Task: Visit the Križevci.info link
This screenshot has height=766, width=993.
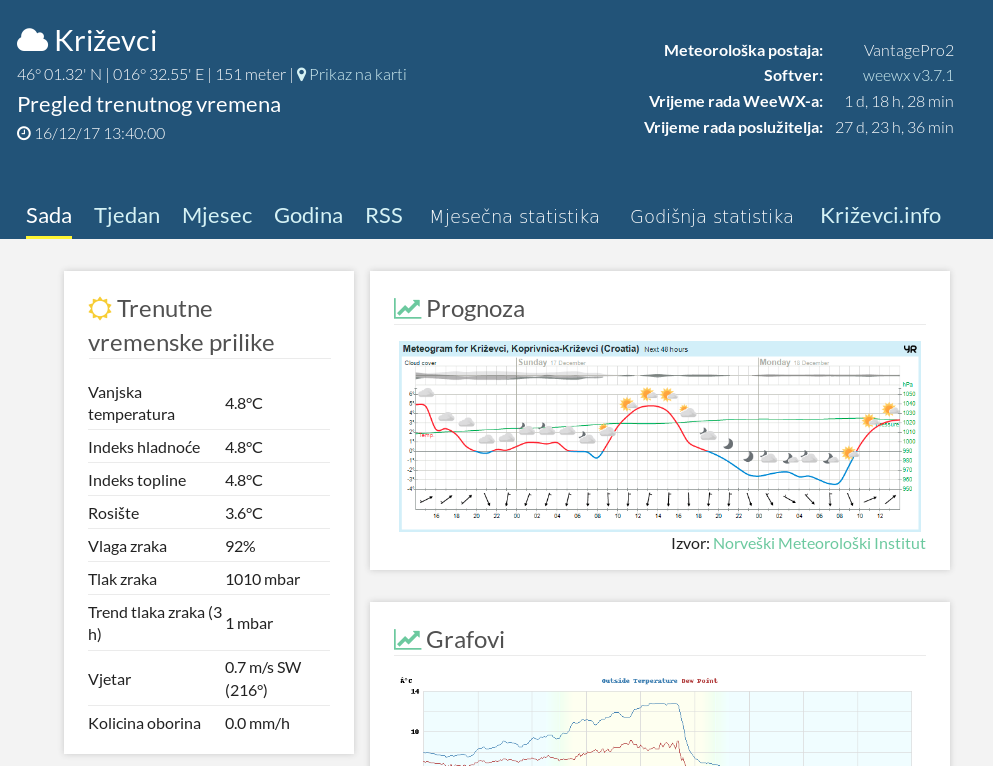Action: point(880,216)
